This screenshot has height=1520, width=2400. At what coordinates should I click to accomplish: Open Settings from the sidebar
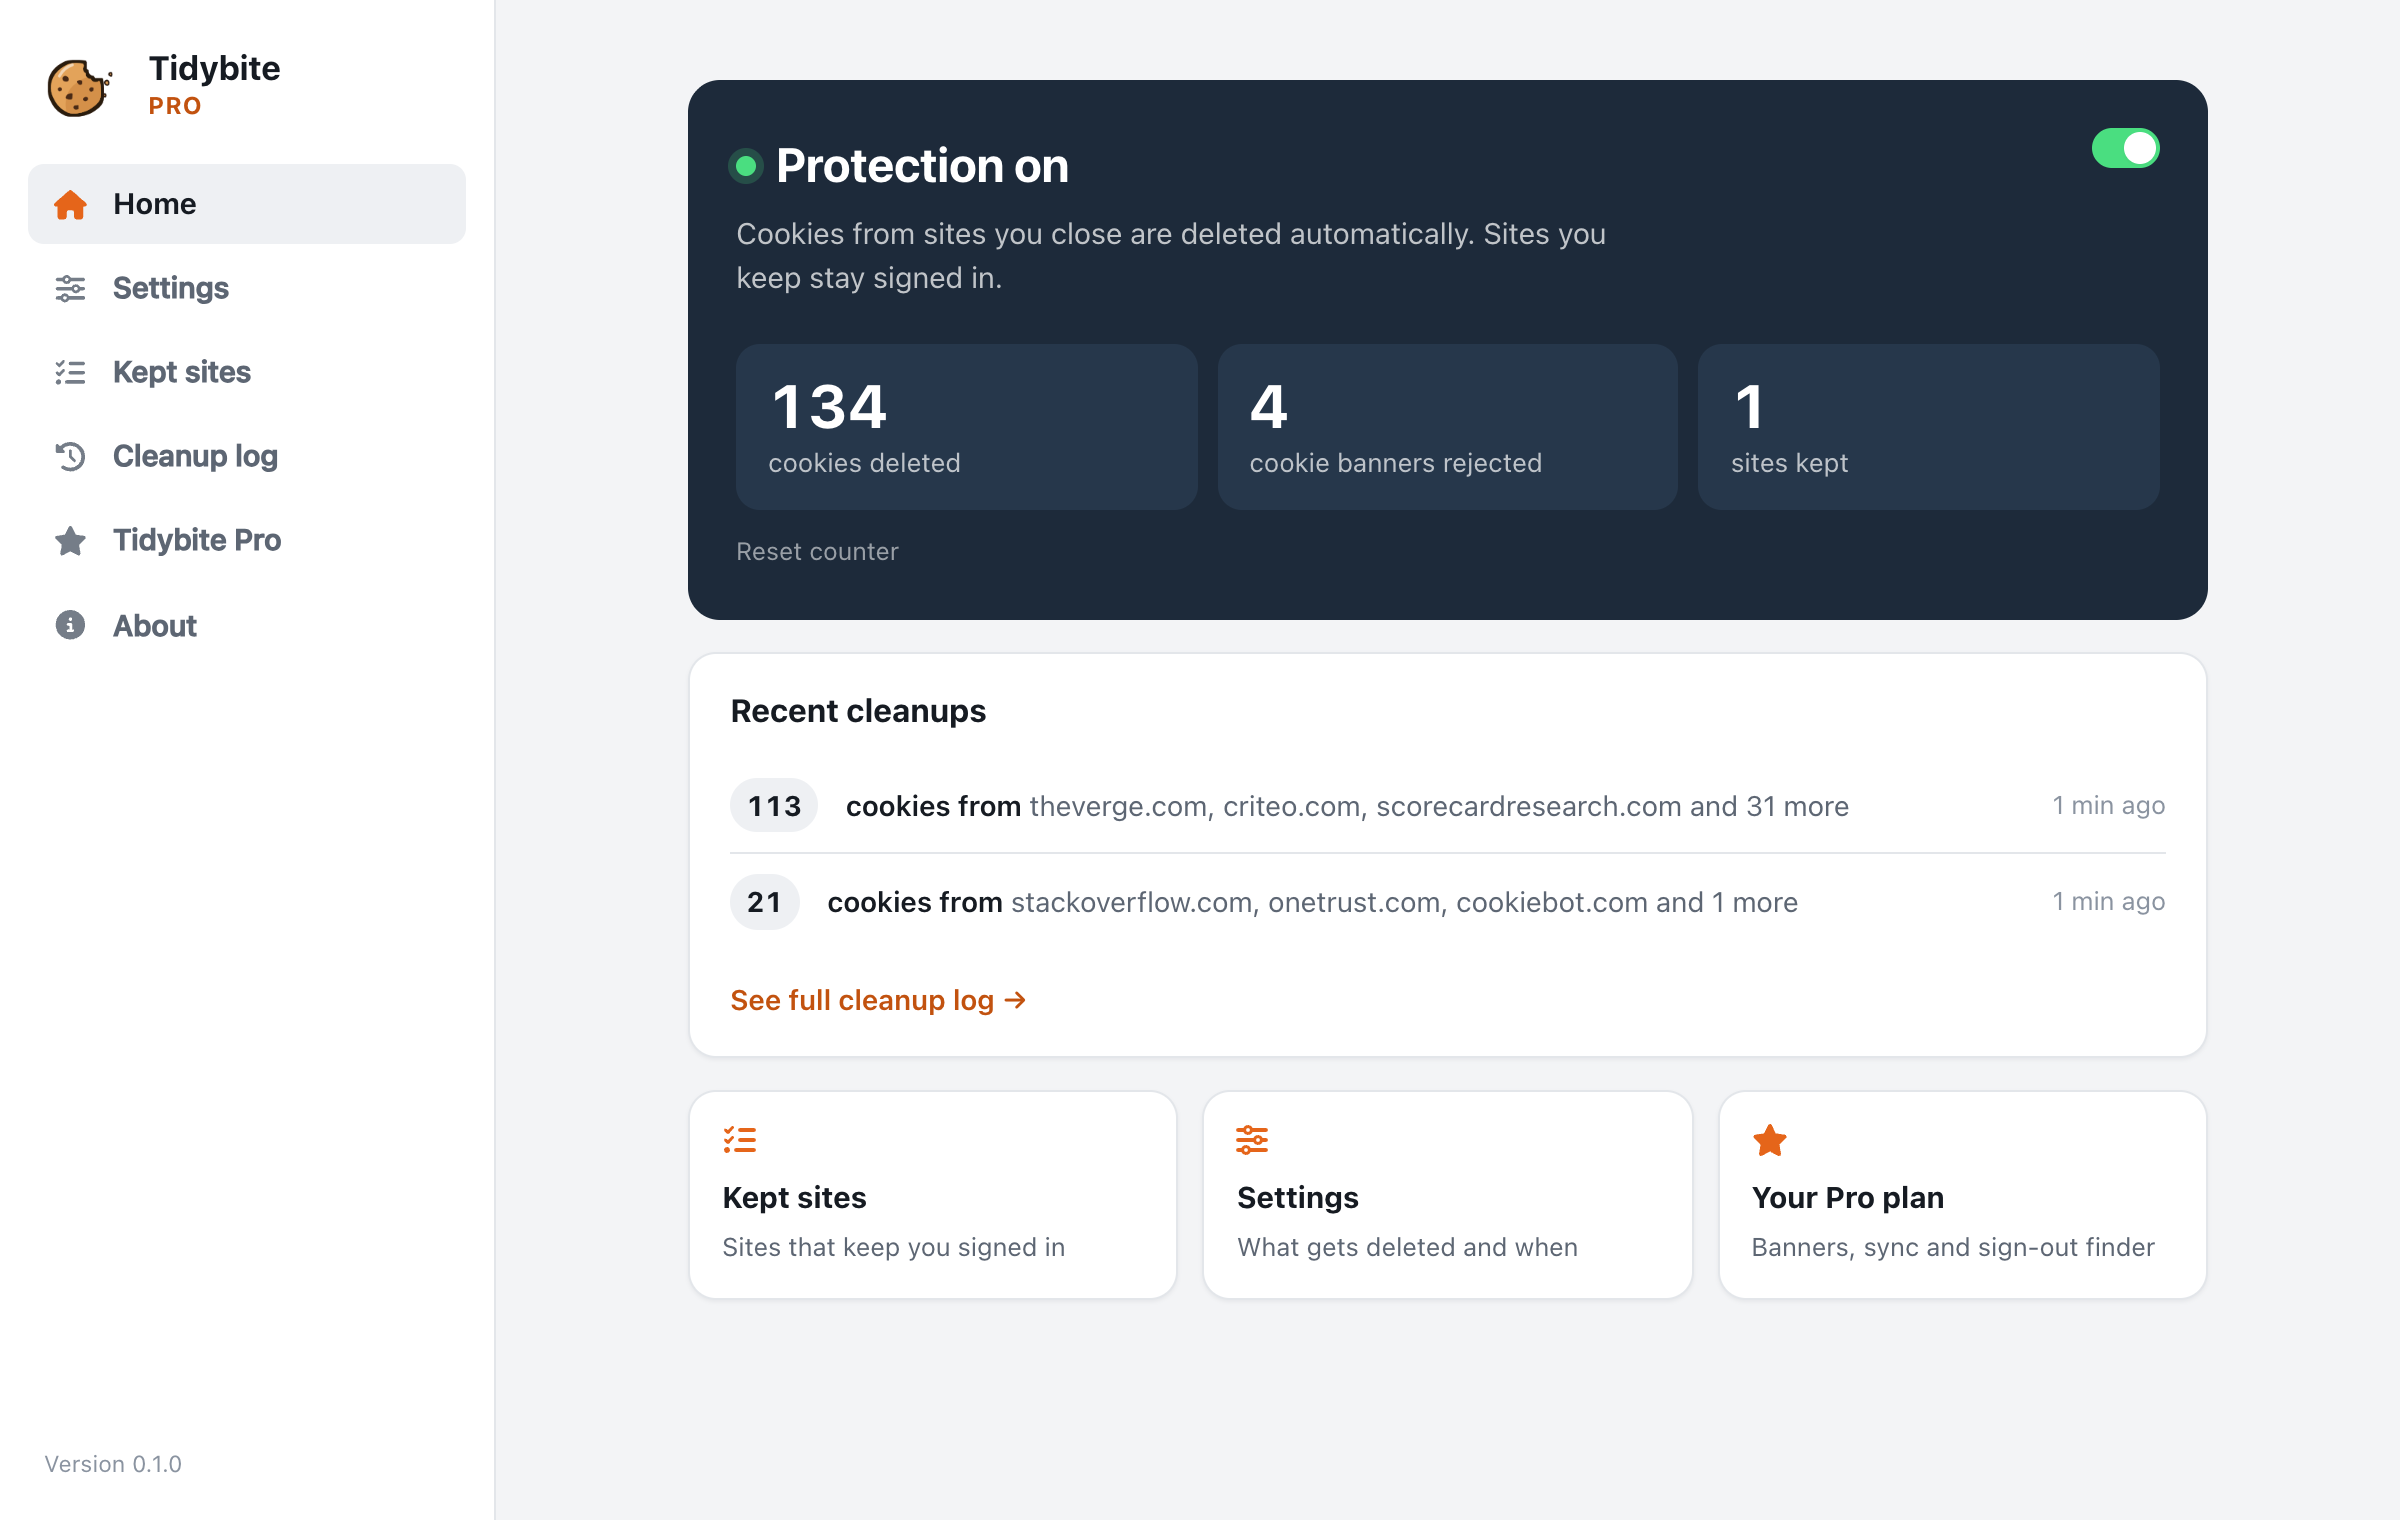click(x=247, y=288)
